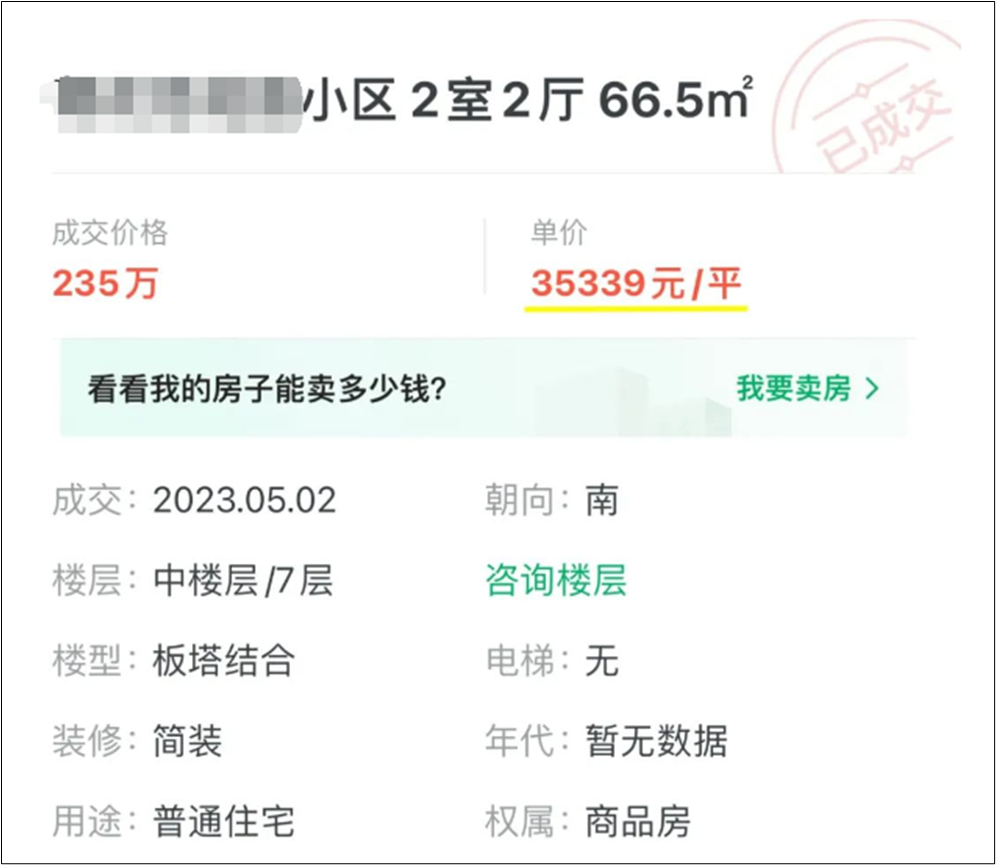Click the 成交价格 label
The height and width of the screenshot is (865, 996).
coord(110,232)
